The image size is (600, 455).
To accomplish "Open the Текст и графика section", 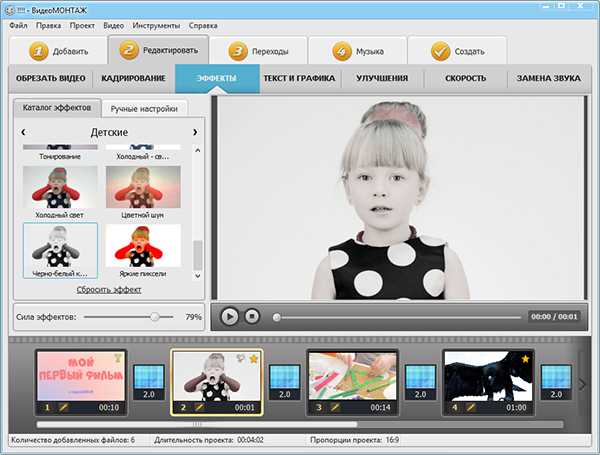I will point(299,78).
